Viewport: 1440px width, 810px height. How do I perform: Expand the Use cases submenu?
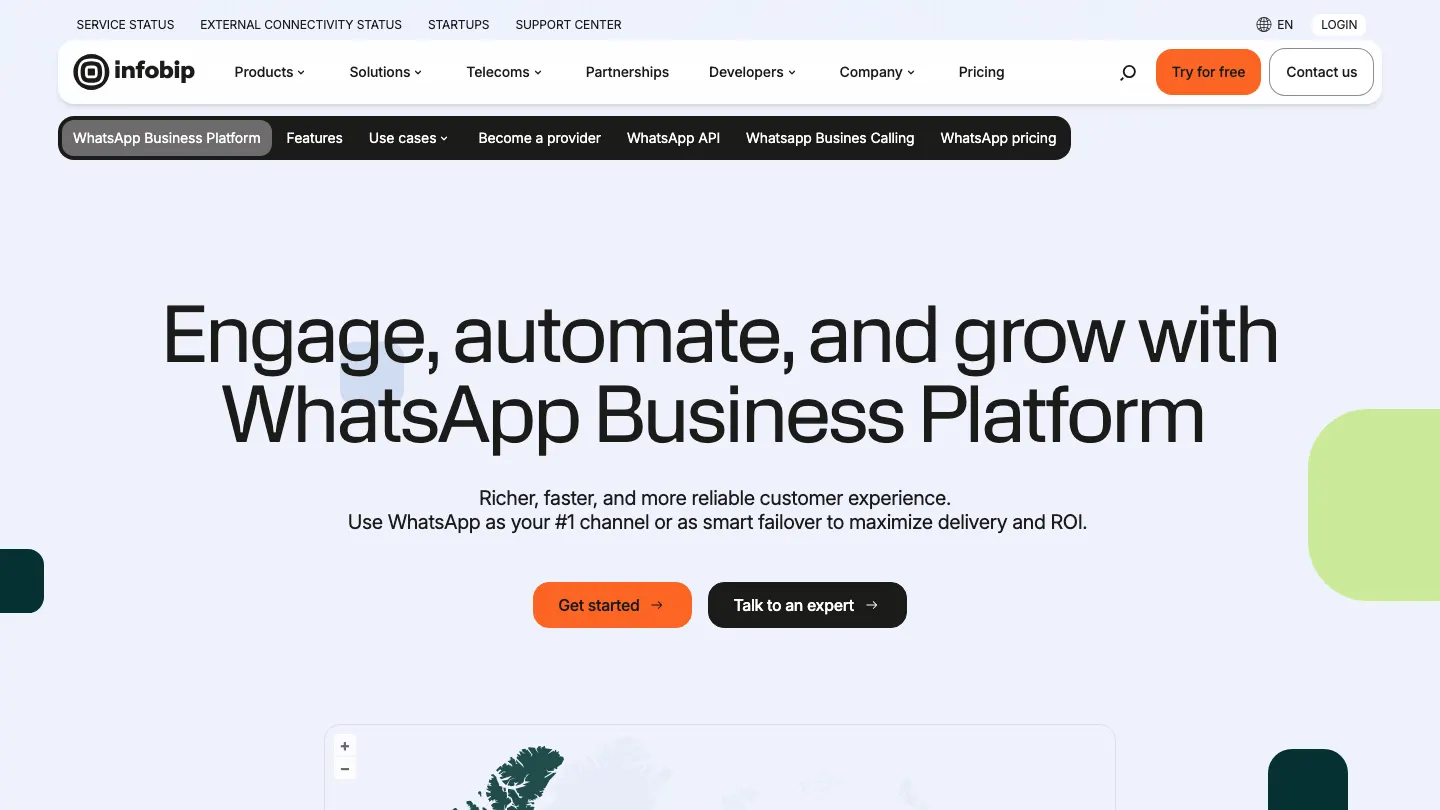[409, 138]
